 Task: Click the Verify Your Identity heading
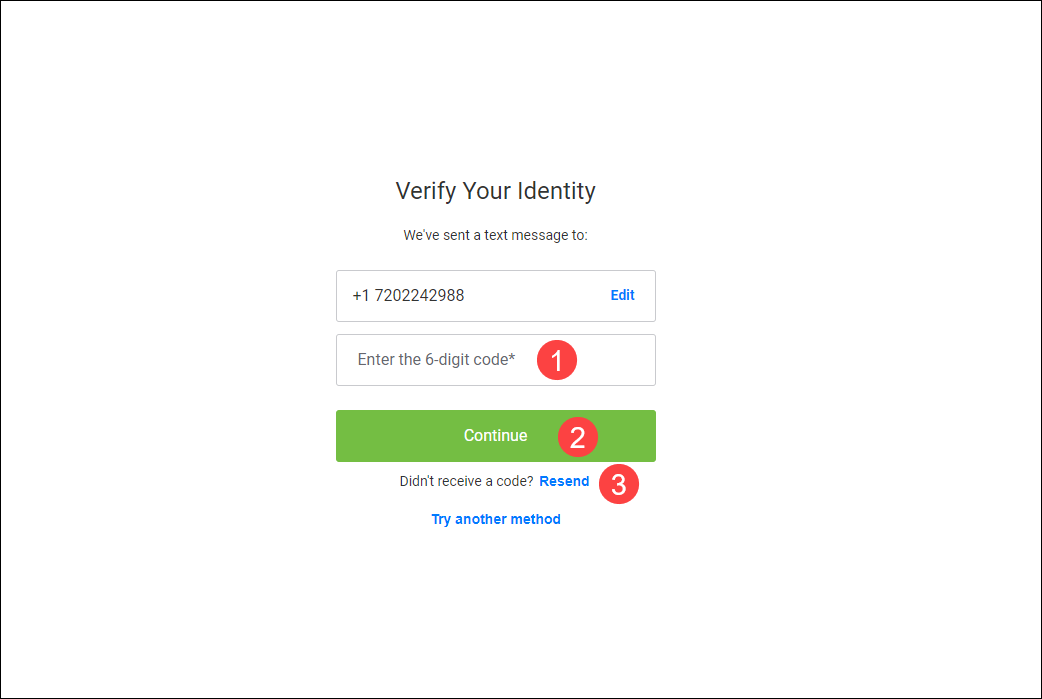496,191
